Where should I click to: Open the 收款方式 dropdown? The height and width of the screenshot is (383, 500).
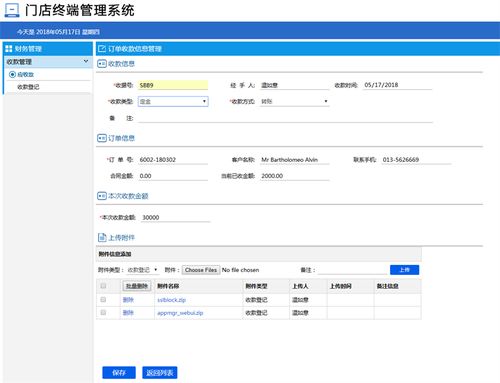(295, 101)
